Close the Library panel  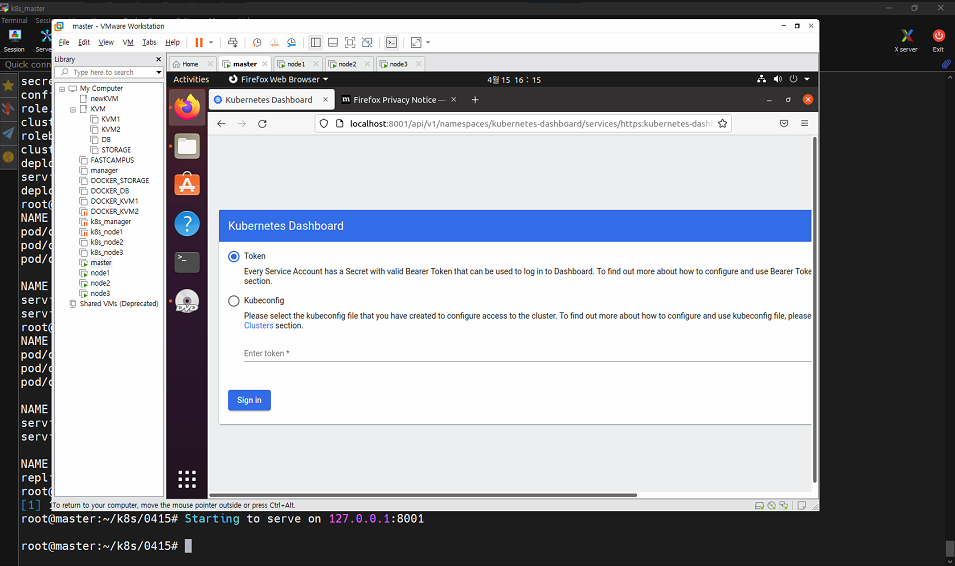point(158,59)
